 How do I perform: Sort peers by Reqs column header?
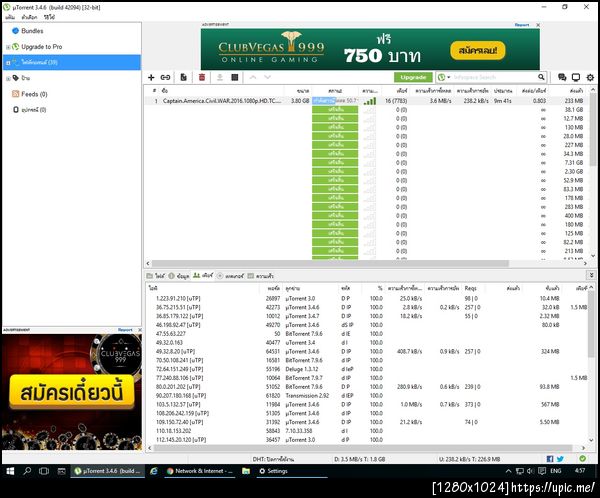click(471, 288)
